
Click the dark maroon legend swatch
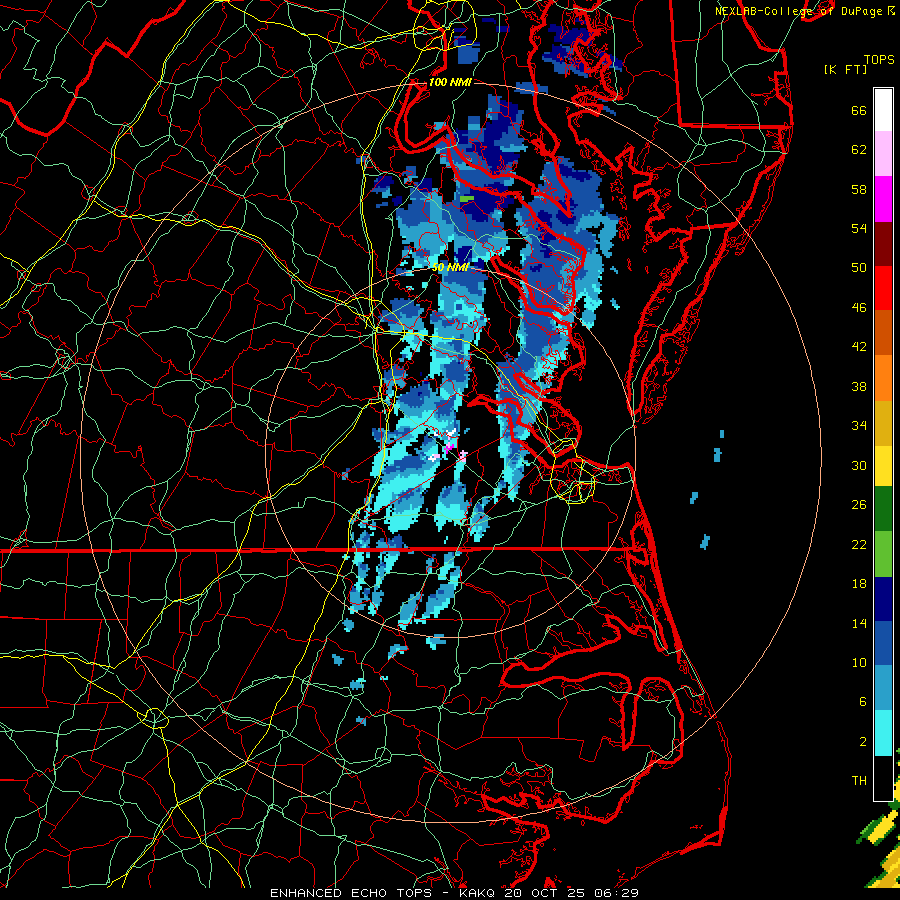(883, 243)
